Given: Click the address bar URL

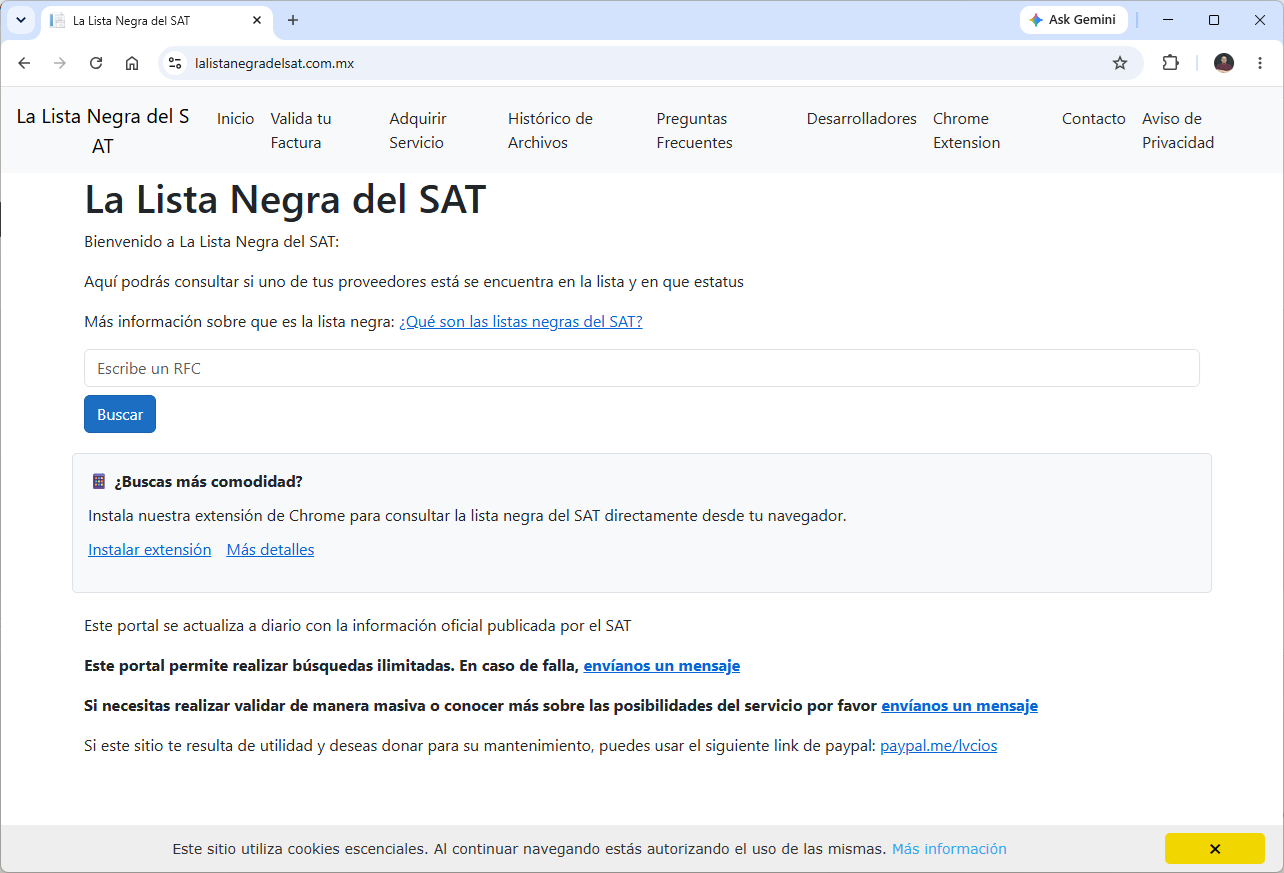Looking at the screenshot, I should pyautogui.click(x=274, y=63).
